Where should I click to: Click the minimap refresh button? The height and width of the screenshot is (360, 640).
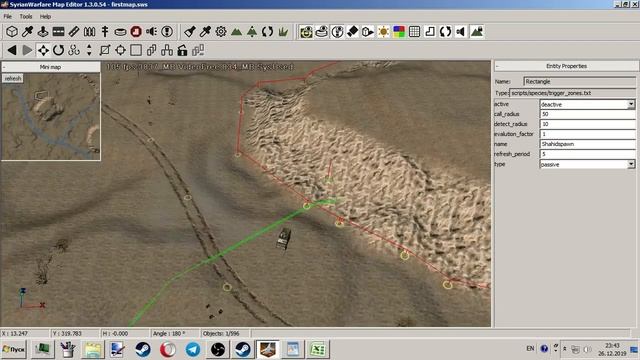tap(13, 78)
